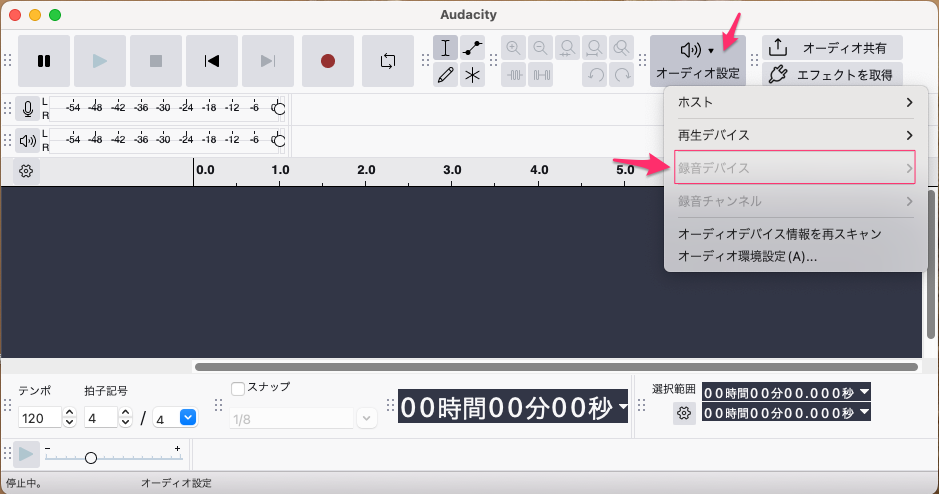The height and width of the screenshot is (494, 939).
Task: Click the playback speed slider
Action: (x=91, y=457)
